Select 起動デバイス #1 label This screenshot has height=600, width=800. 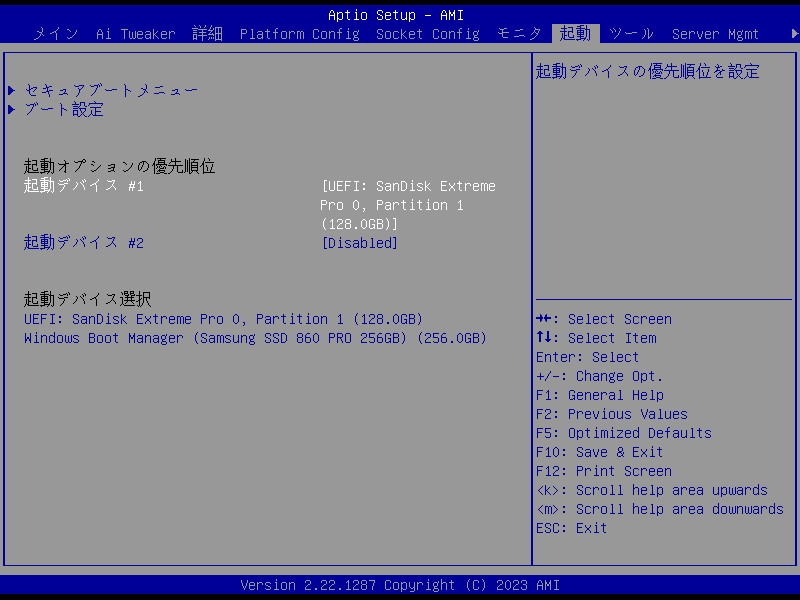pyautogui.click(x=84, y=185)
